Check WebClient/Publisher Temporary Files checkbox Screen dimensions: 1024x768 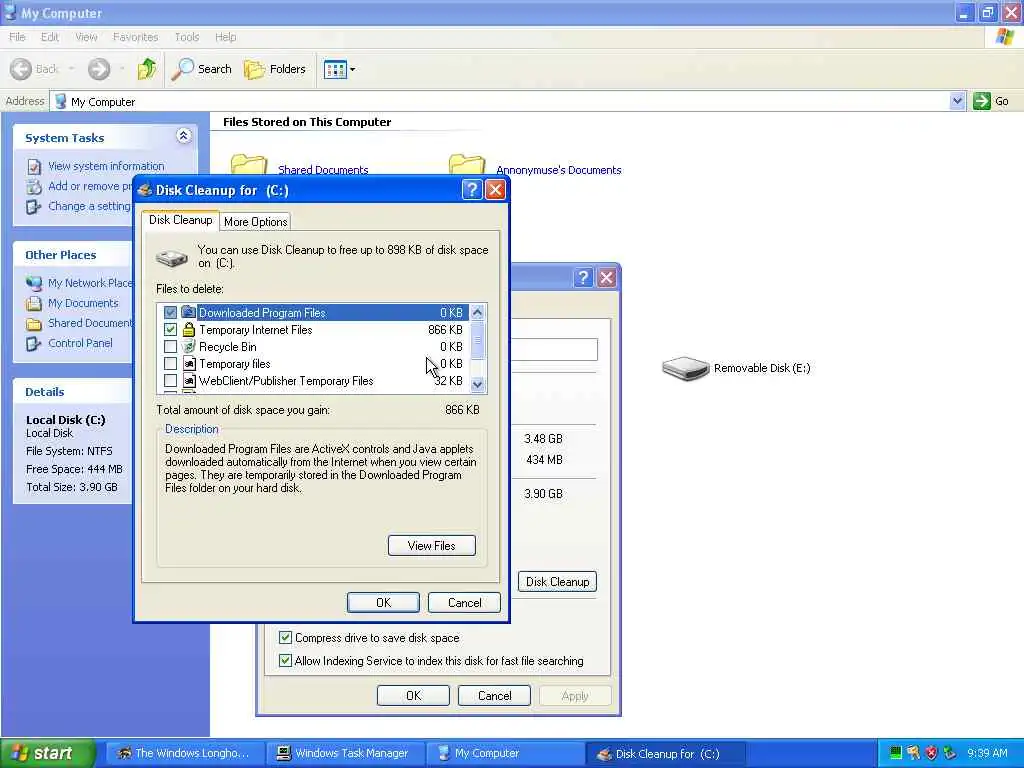(x=170, y=381)
